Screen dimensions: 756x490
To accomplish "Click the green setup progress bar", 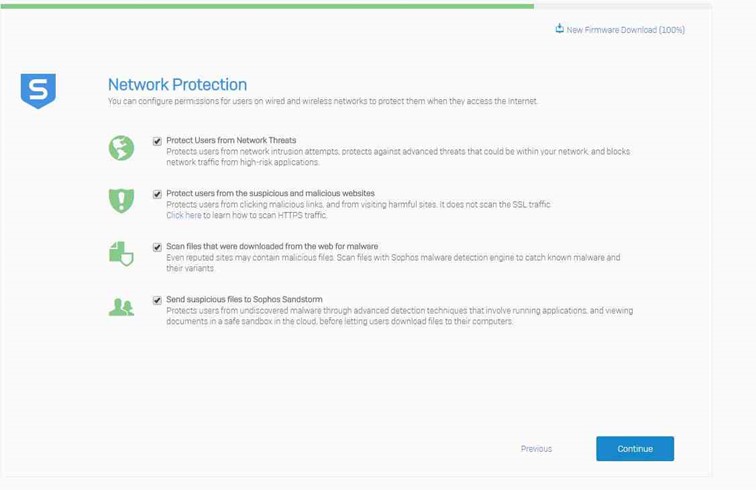I will (270, 5).
